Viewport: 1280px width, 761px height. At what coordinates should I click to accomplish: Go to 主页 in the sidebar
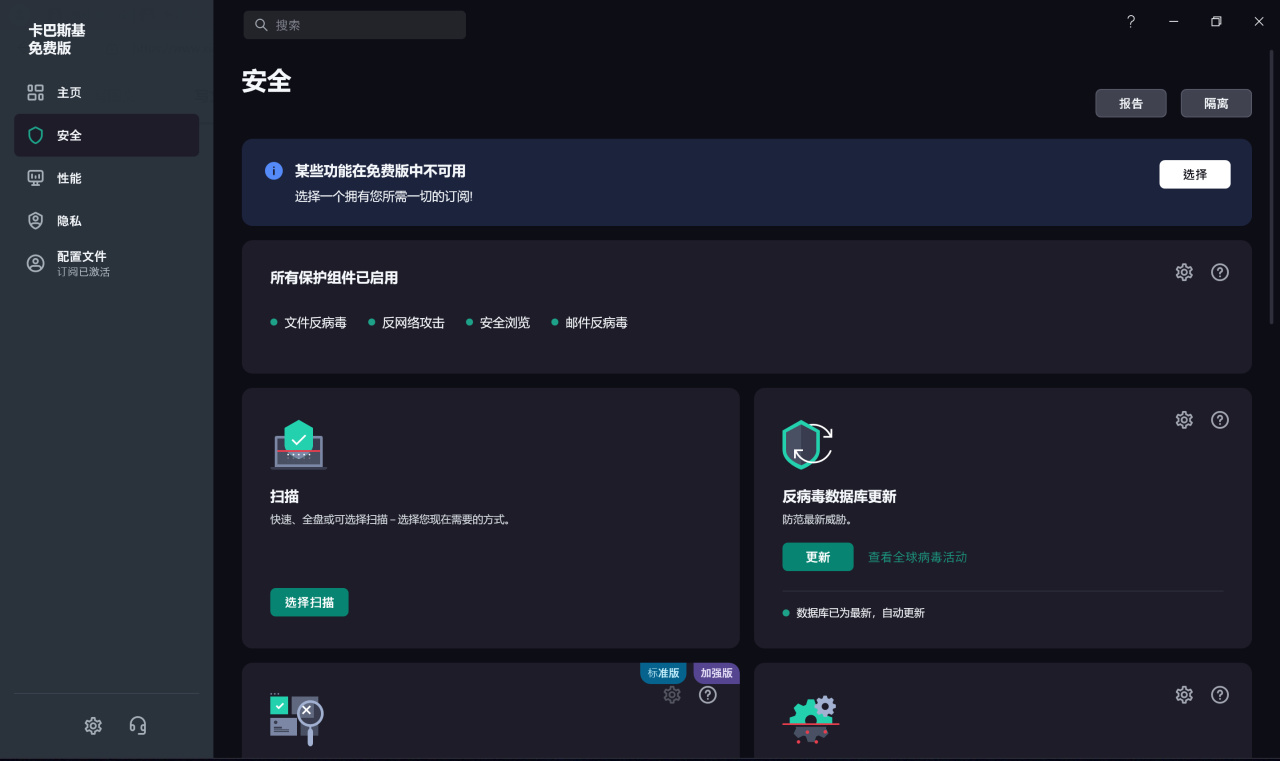pyautogui.click(x=106, y=93)
